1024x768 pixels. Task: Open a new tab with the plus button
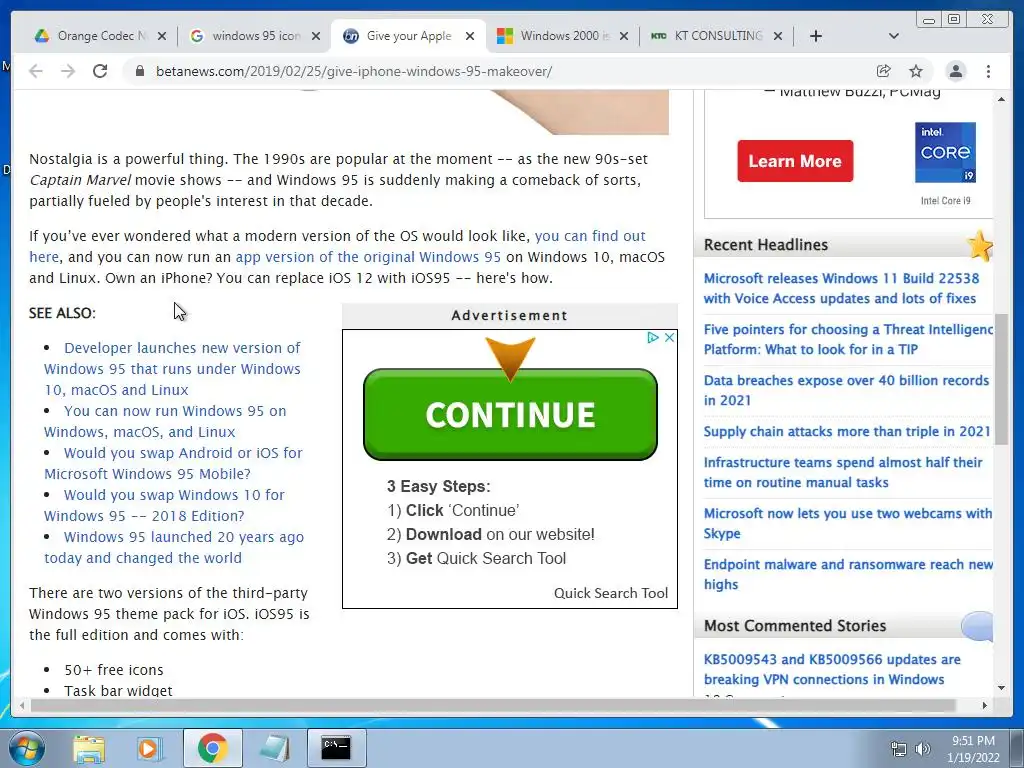click(816, 36)
